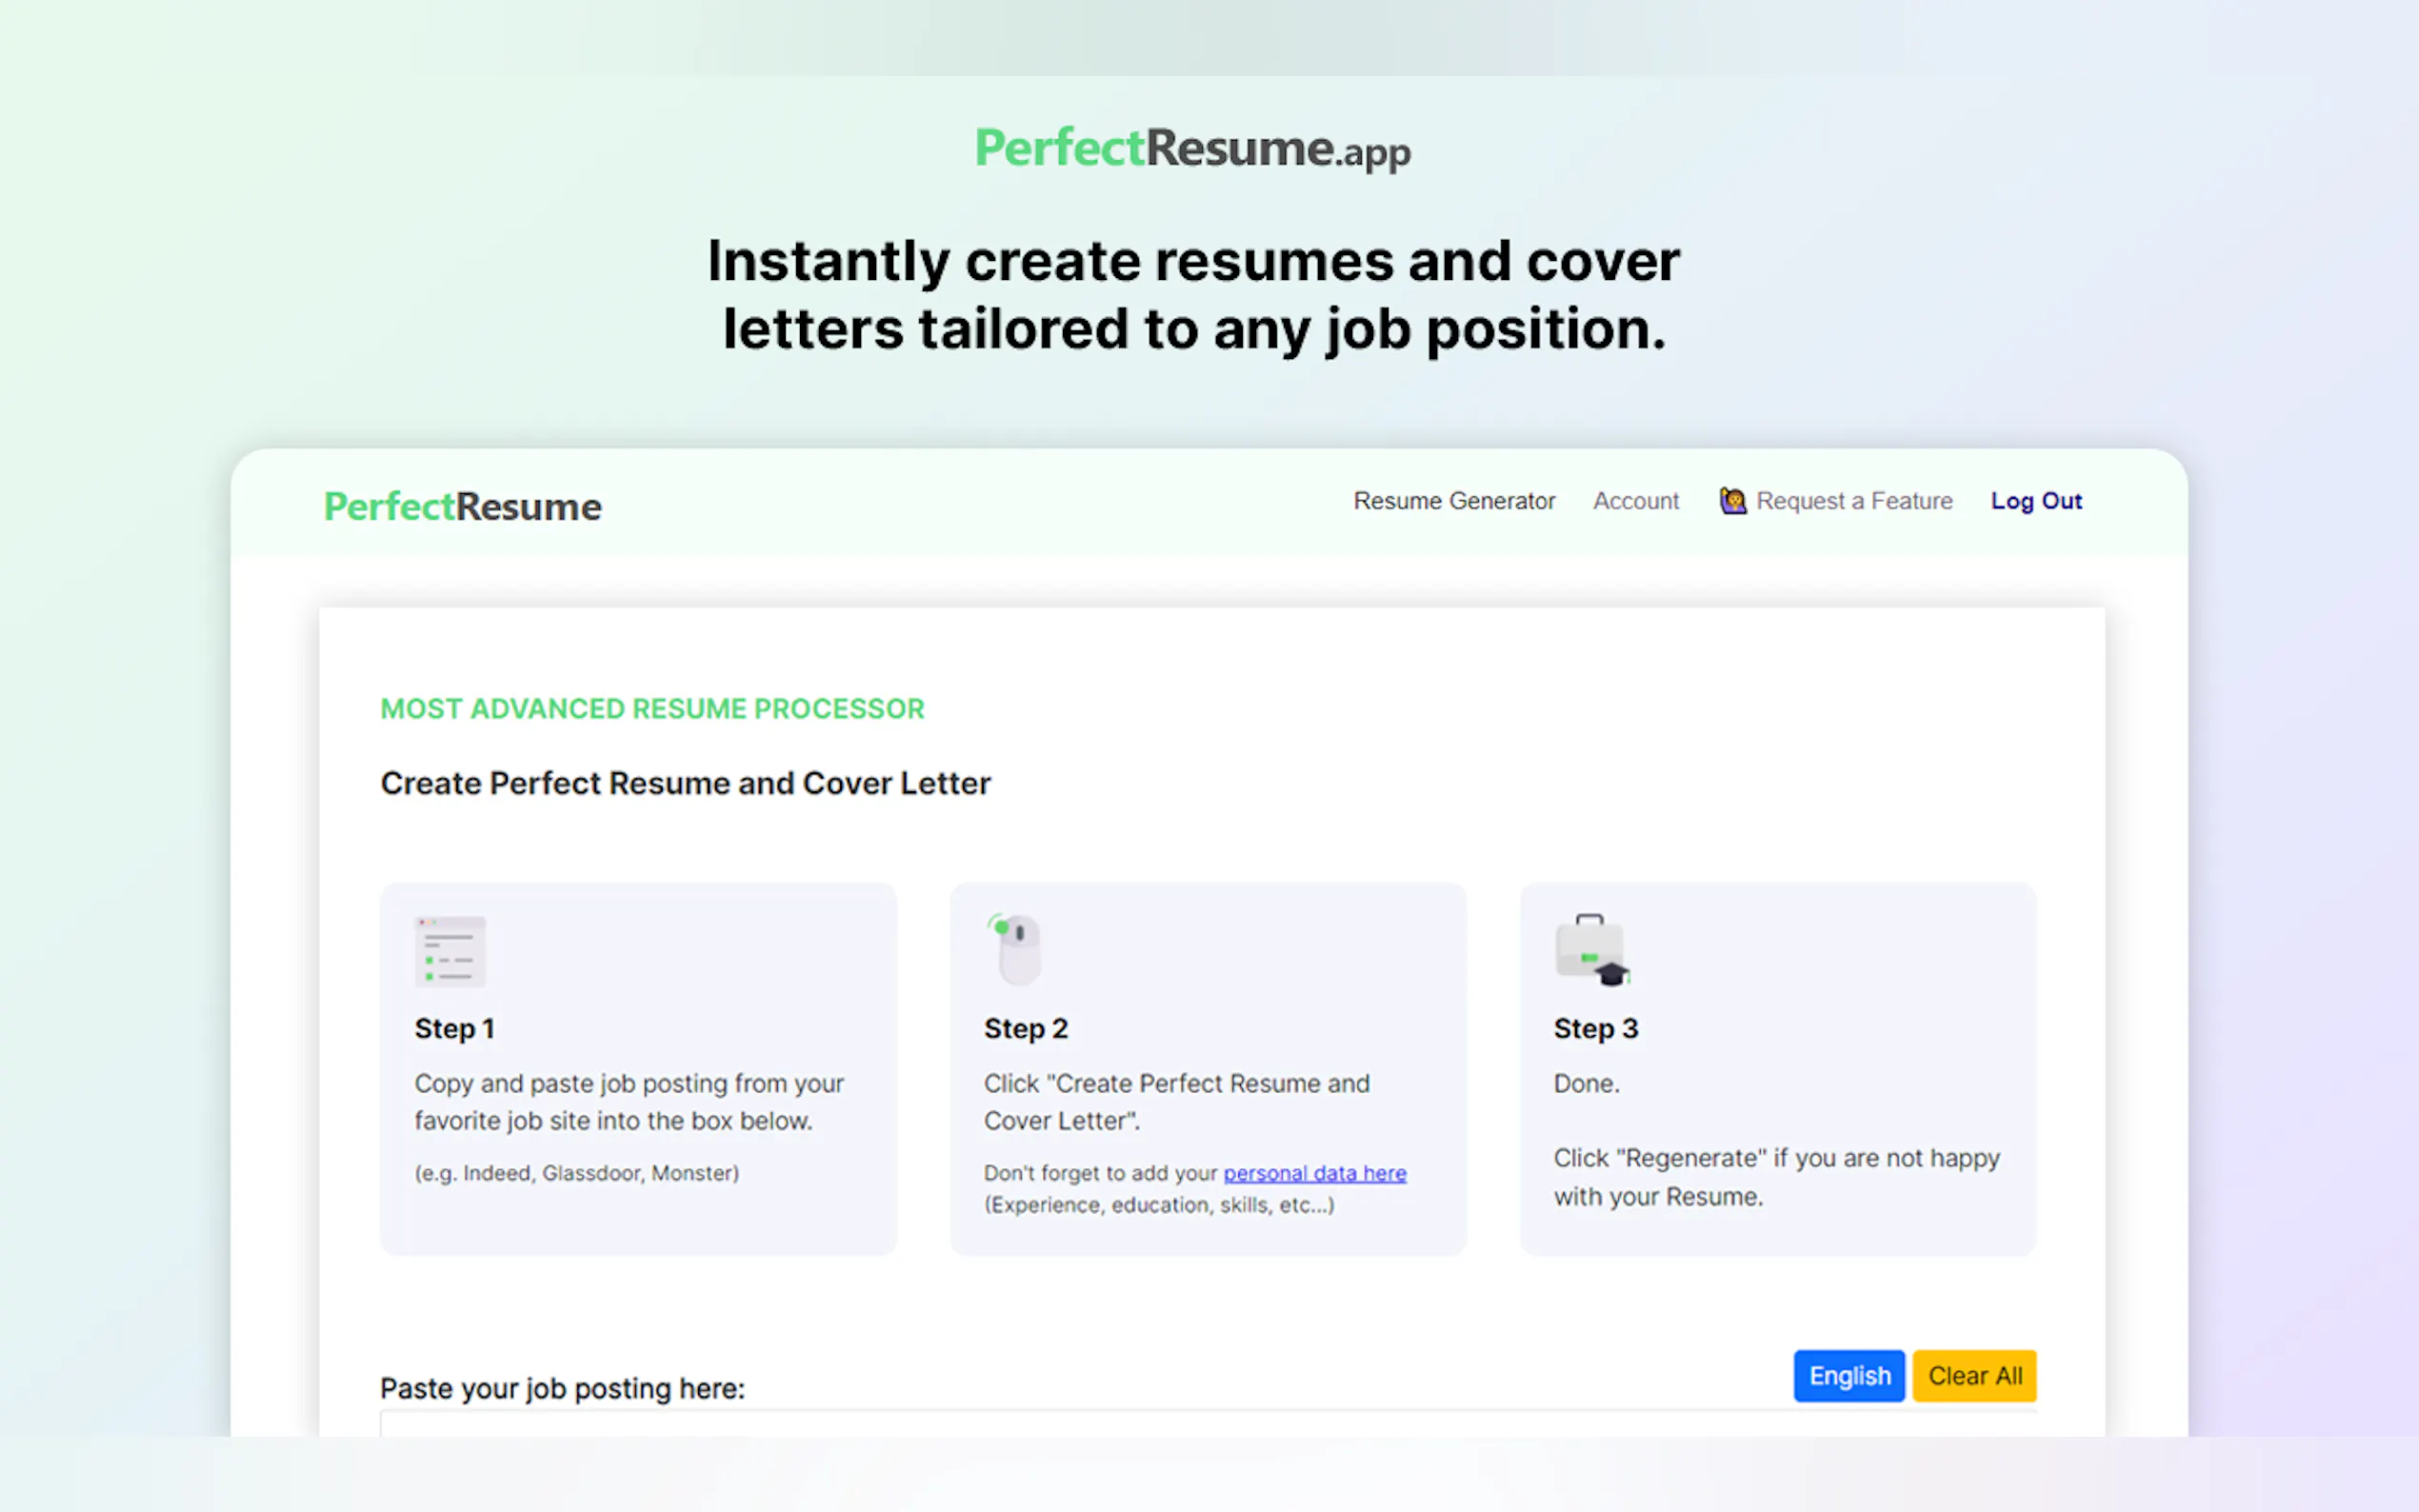Click the Request a Feature emoji icon
Screen dimensions: 2419x1512
pyautogui.click(x=1732, y=500)
